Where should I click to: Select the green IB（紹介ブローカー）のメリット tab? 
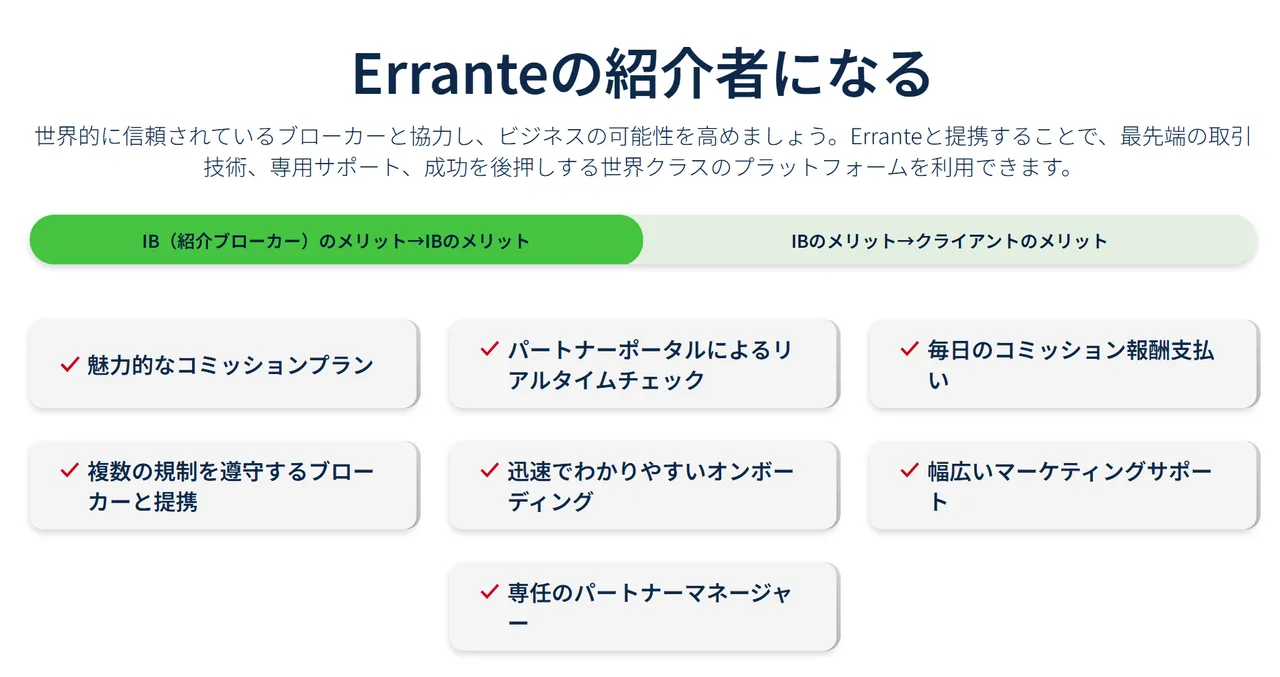tap(336, 240)
